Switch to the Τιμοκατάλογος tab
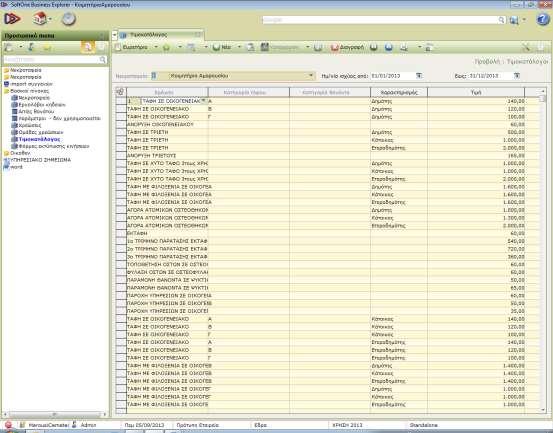 [160, 35]
